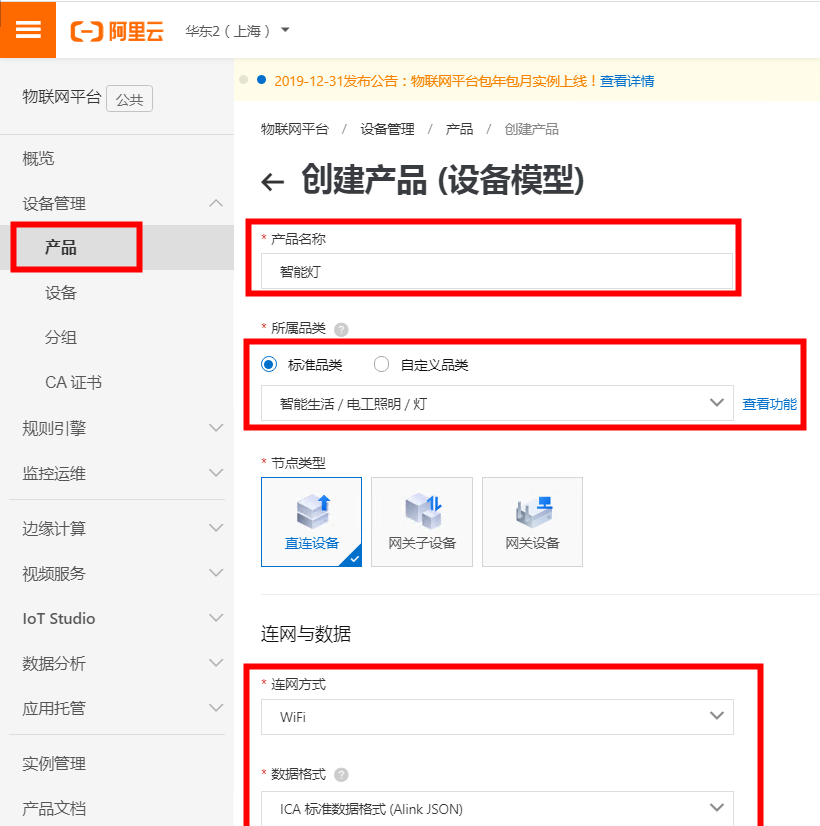Open the 查看功能 link
This screenshot has width=820, height=826.
769,404
